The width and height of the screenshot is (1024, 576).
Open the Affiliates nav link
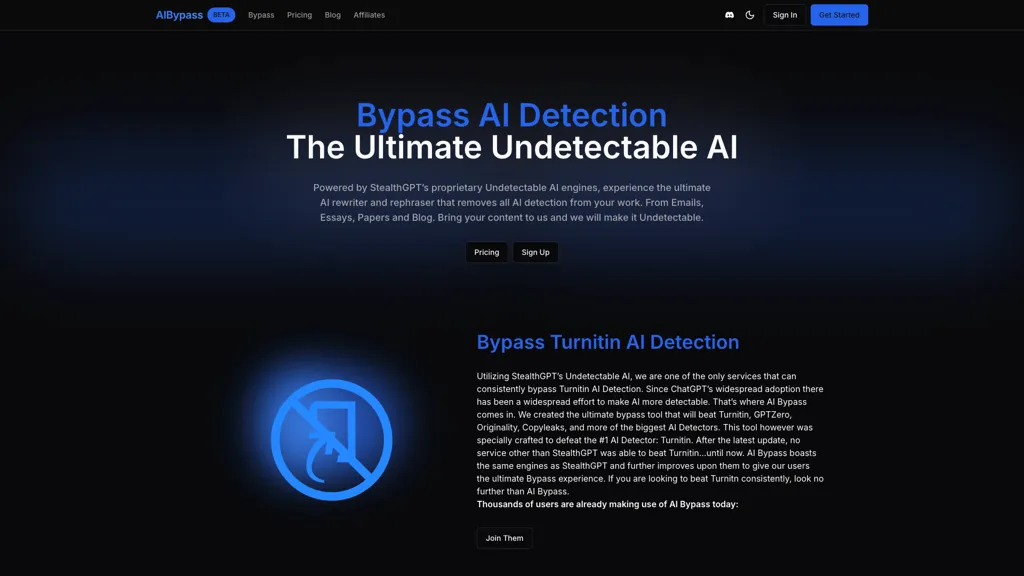point(369,15)
